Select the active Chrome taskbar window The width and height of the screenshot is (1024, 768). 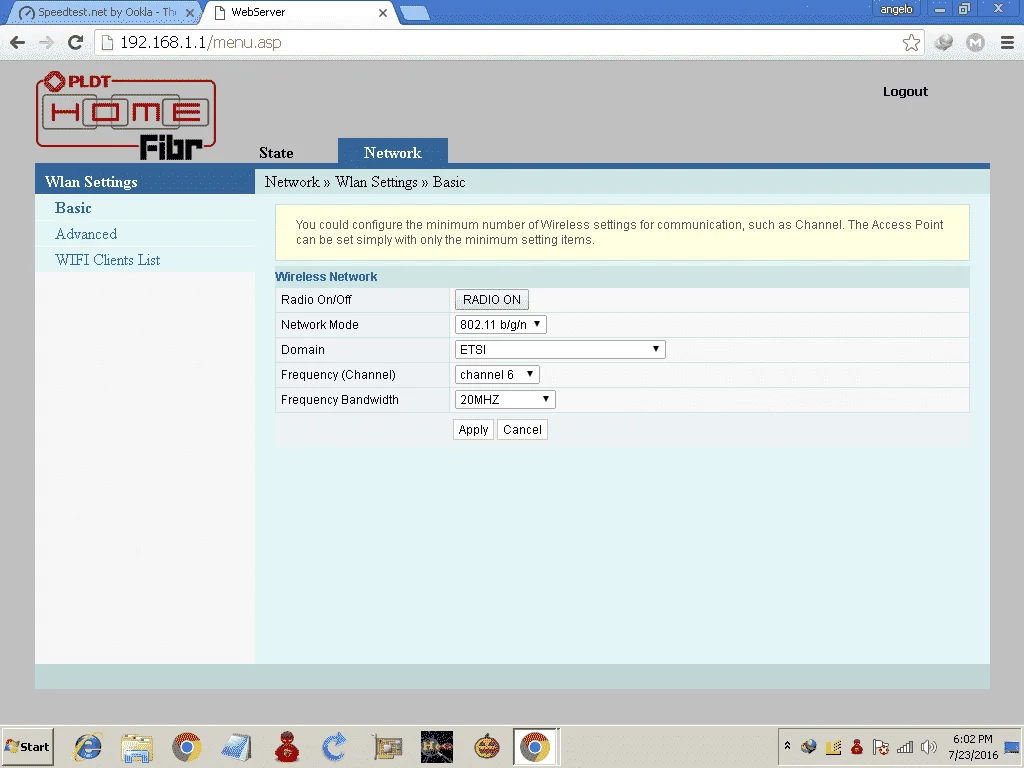click(535, 747)
